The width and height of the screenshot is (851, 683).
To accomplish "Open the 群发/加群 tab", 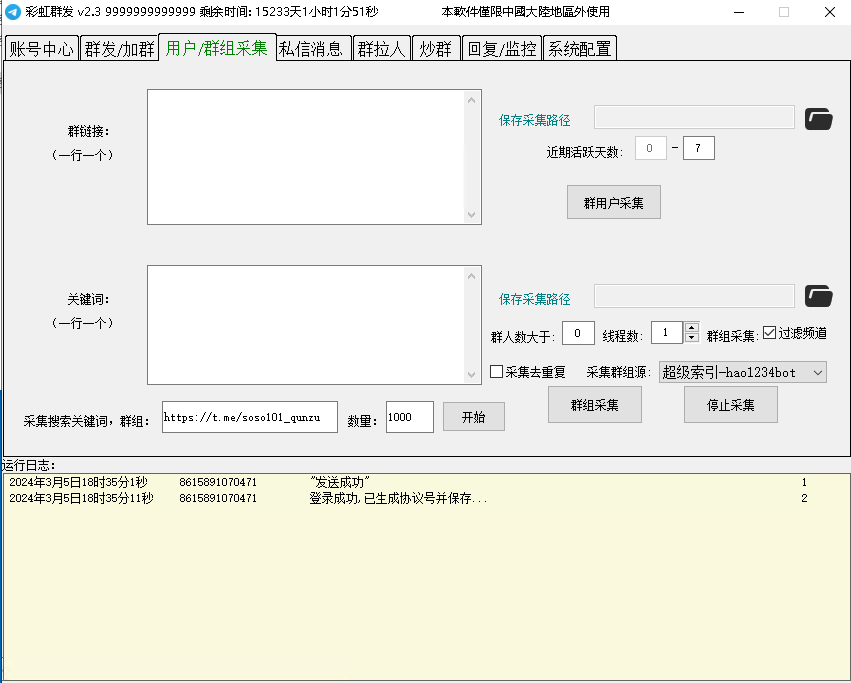I will point(118,48).
